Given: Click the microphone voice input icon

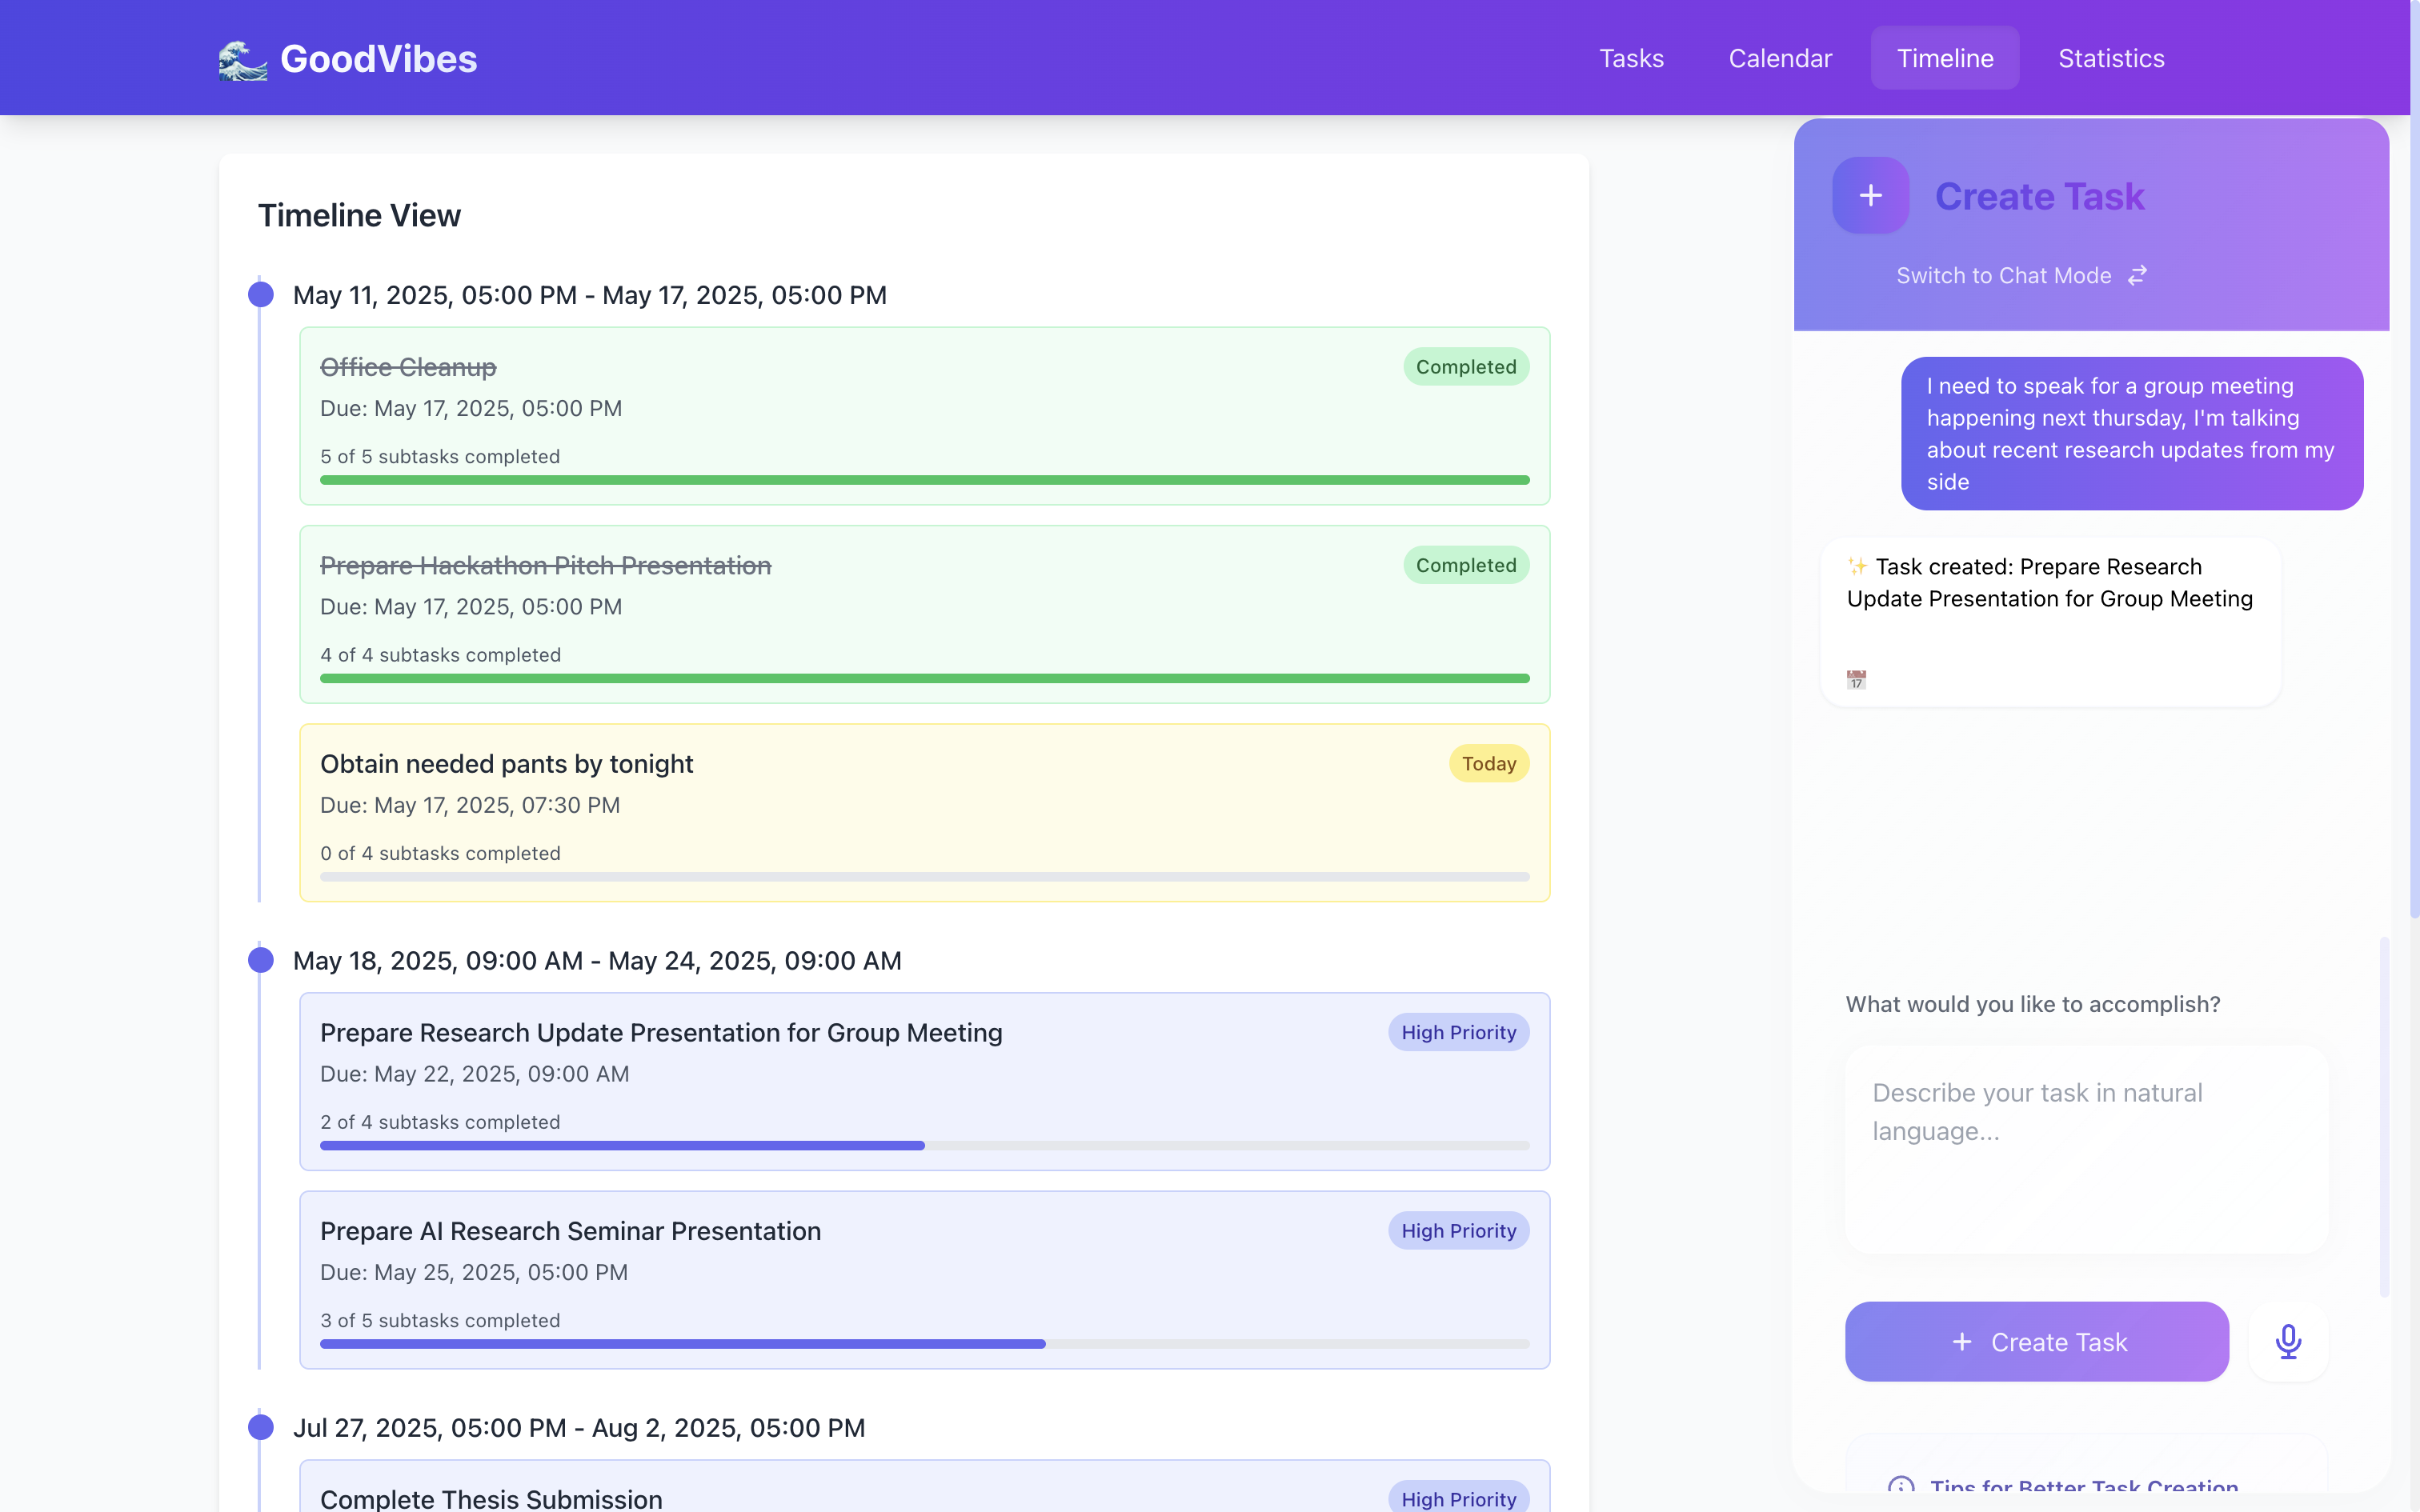Looking at the screenshot, I should 2288,1341.
